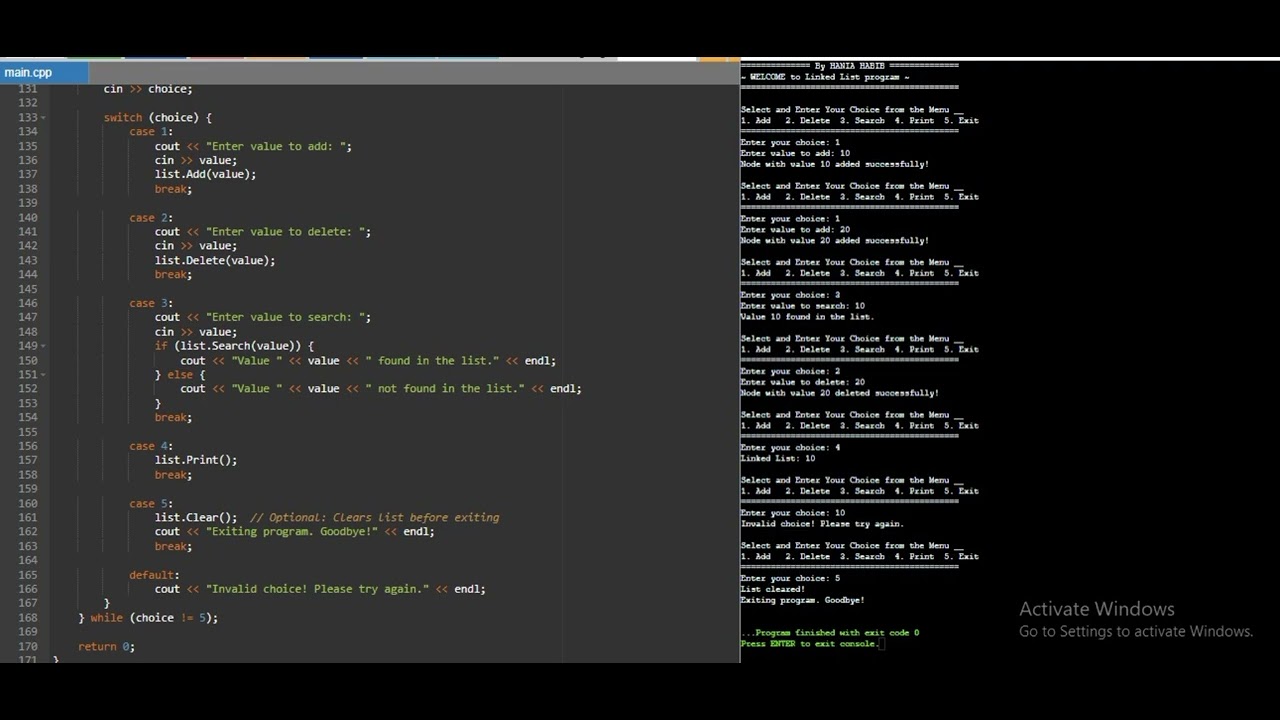
Task: Click 'Enter your choice: 2' in console
Action: tap(791, 371)
